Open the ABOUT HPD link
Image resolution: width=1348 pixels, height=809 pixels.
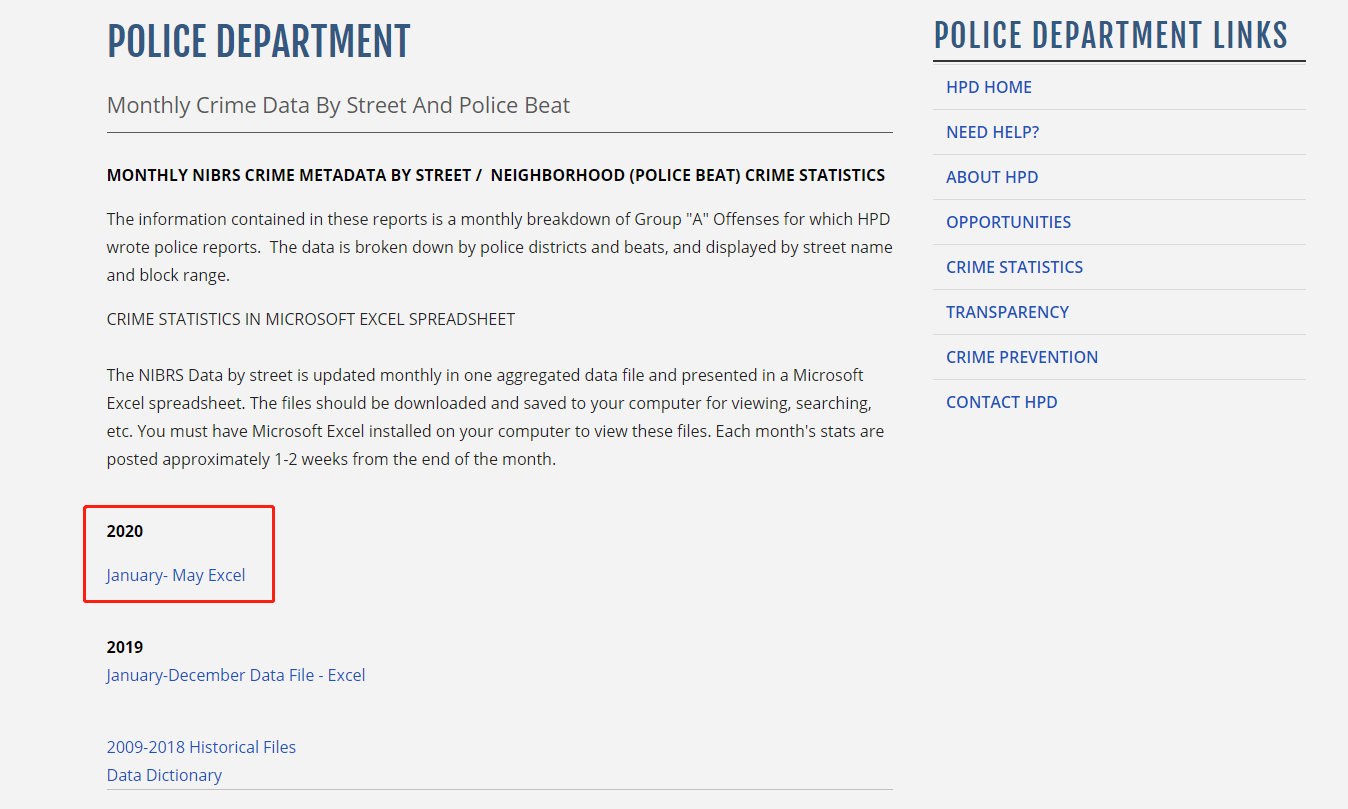pos(991,177)
